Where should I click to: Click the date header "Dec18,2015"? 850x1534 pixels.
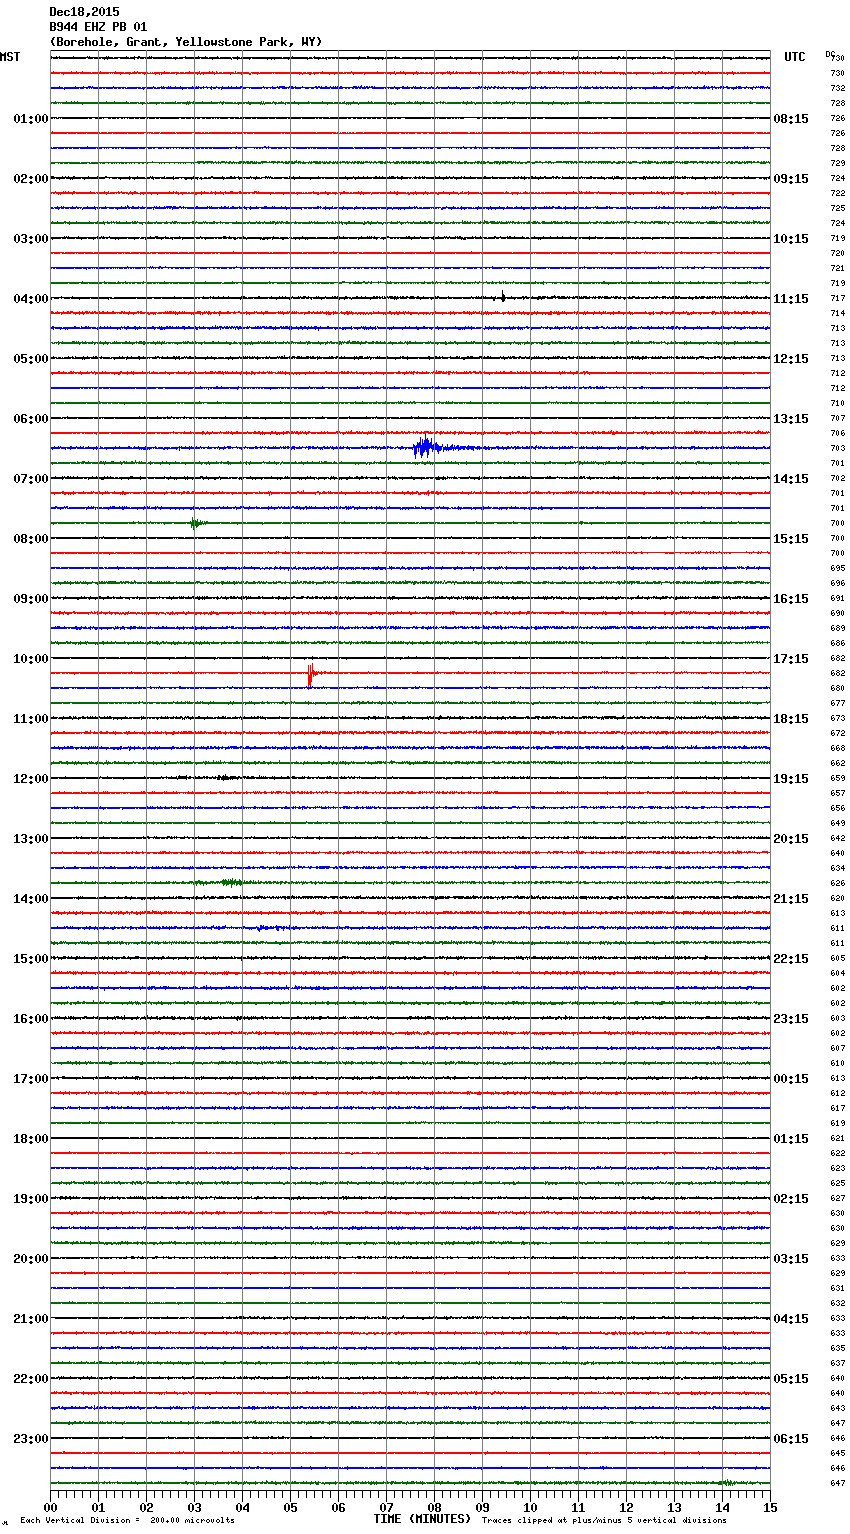click(84, 12)
